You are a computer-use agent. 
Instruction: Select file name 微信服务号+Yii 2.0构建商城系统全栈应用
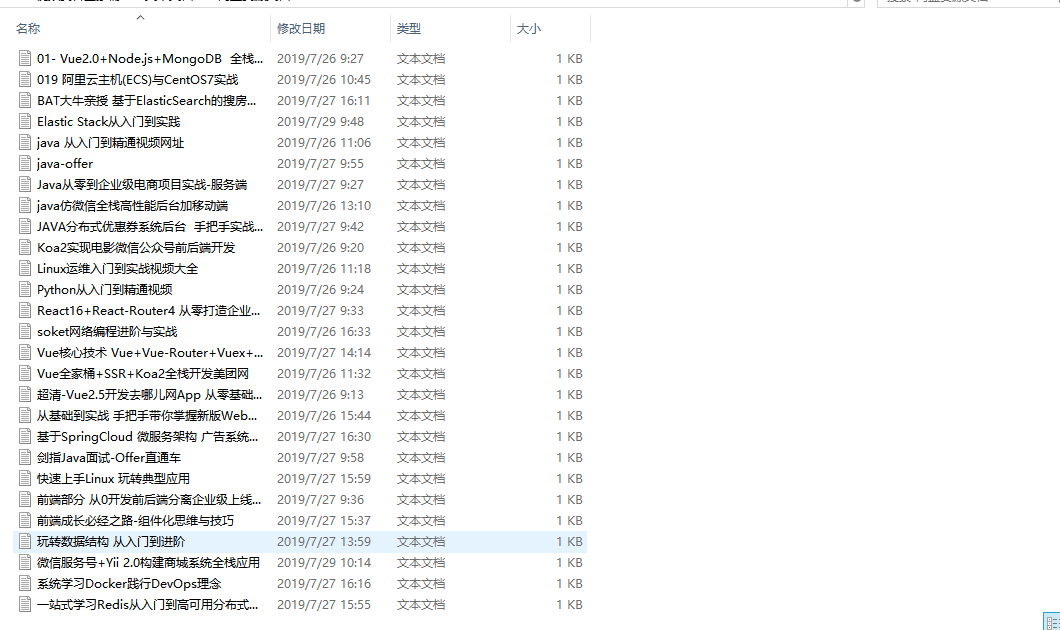pyautogui.click(x=148, y=562)
